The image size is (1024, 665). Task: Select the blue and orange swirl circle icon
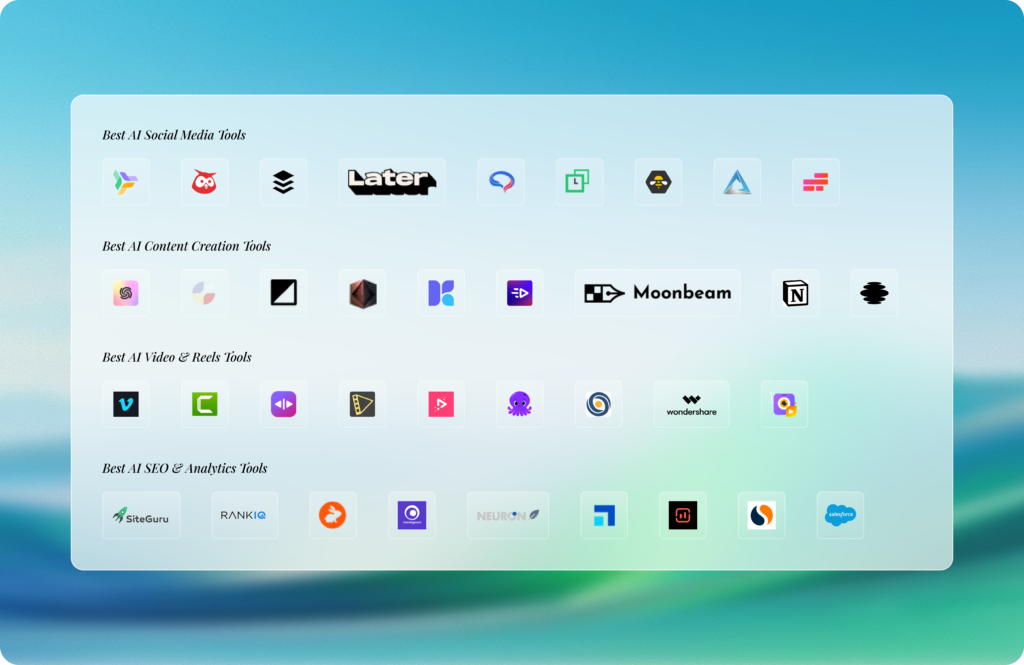[598, 404]
